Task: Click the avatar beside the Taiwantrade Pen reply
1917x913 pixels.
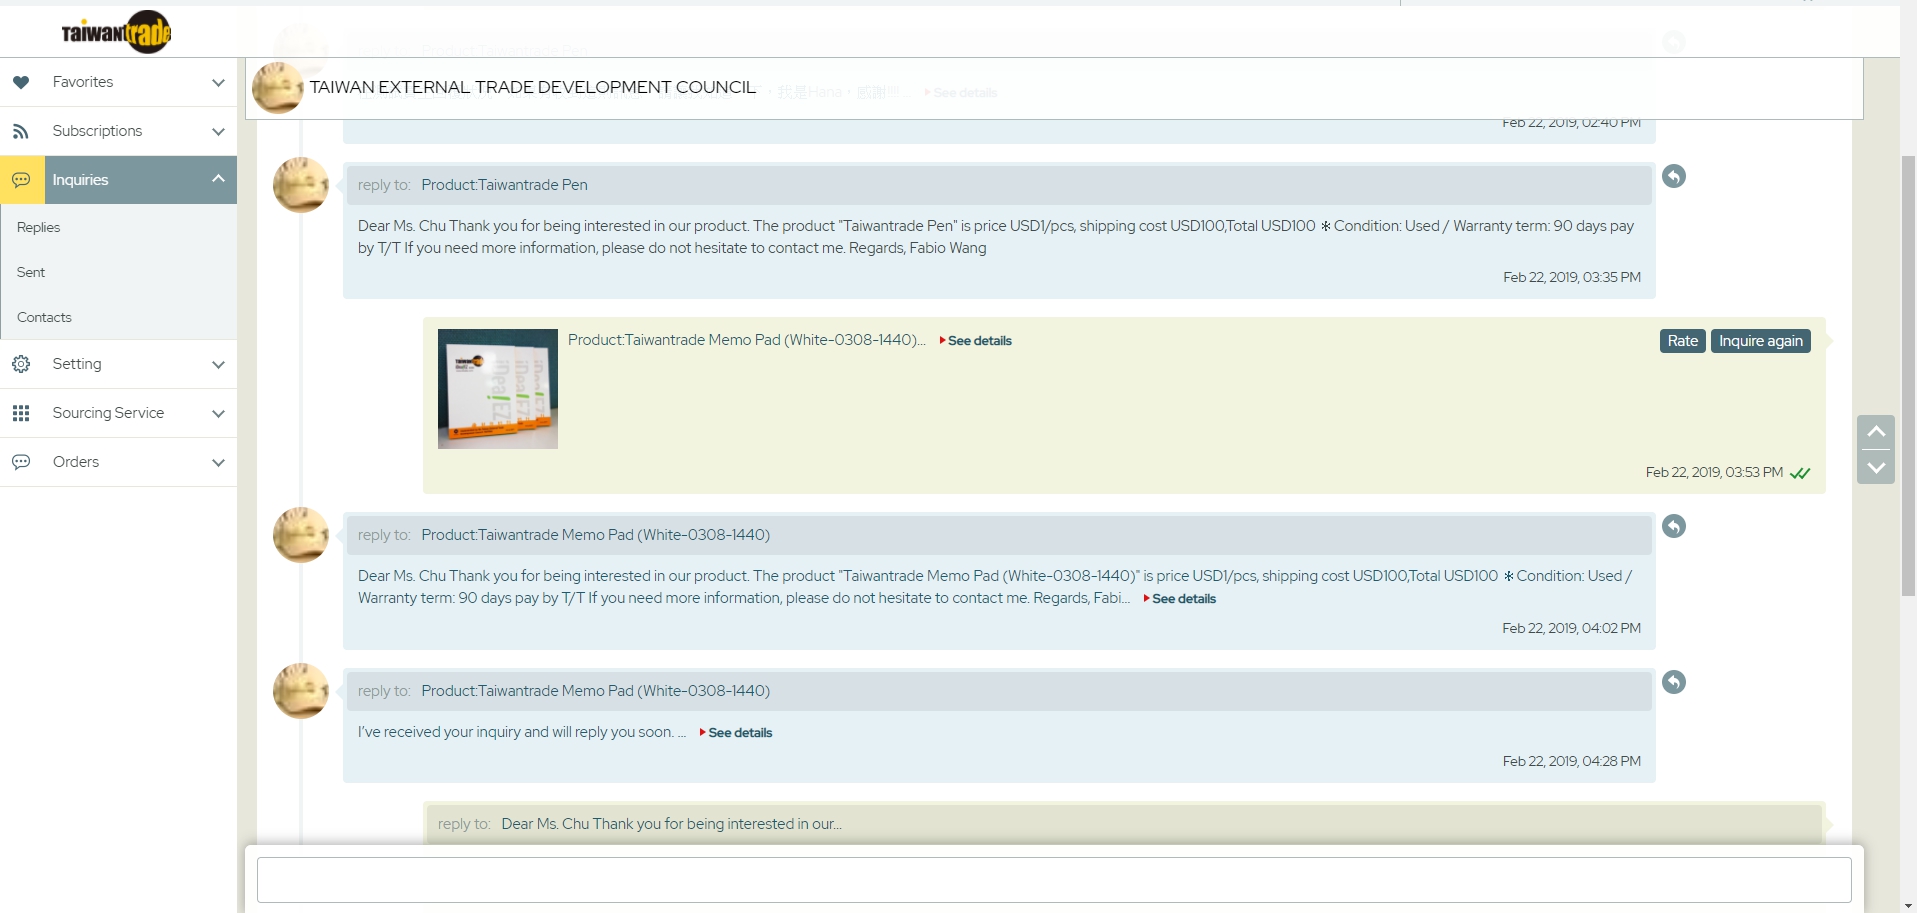Action: point(301,185)
